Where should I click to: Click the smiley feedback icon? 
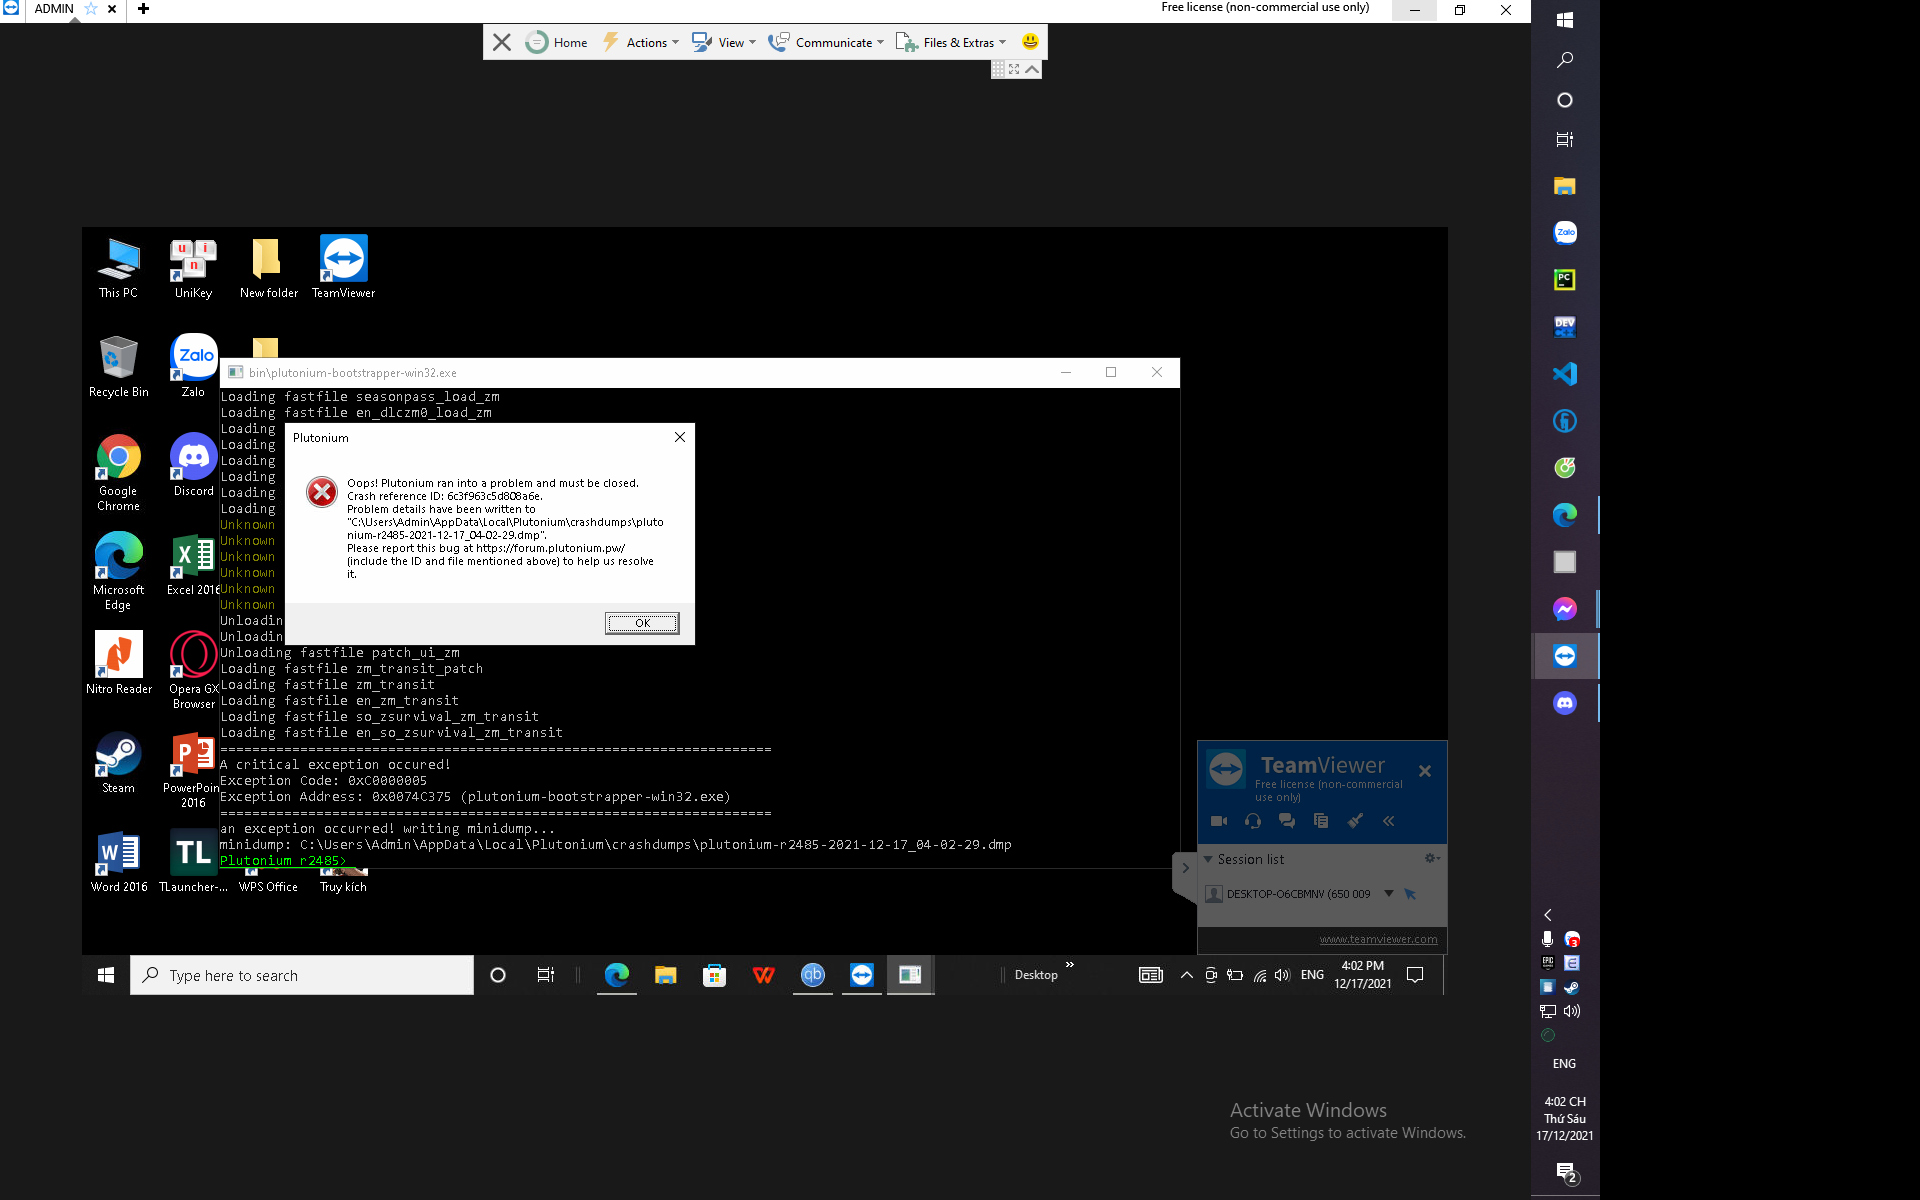tap(1030, 42)
